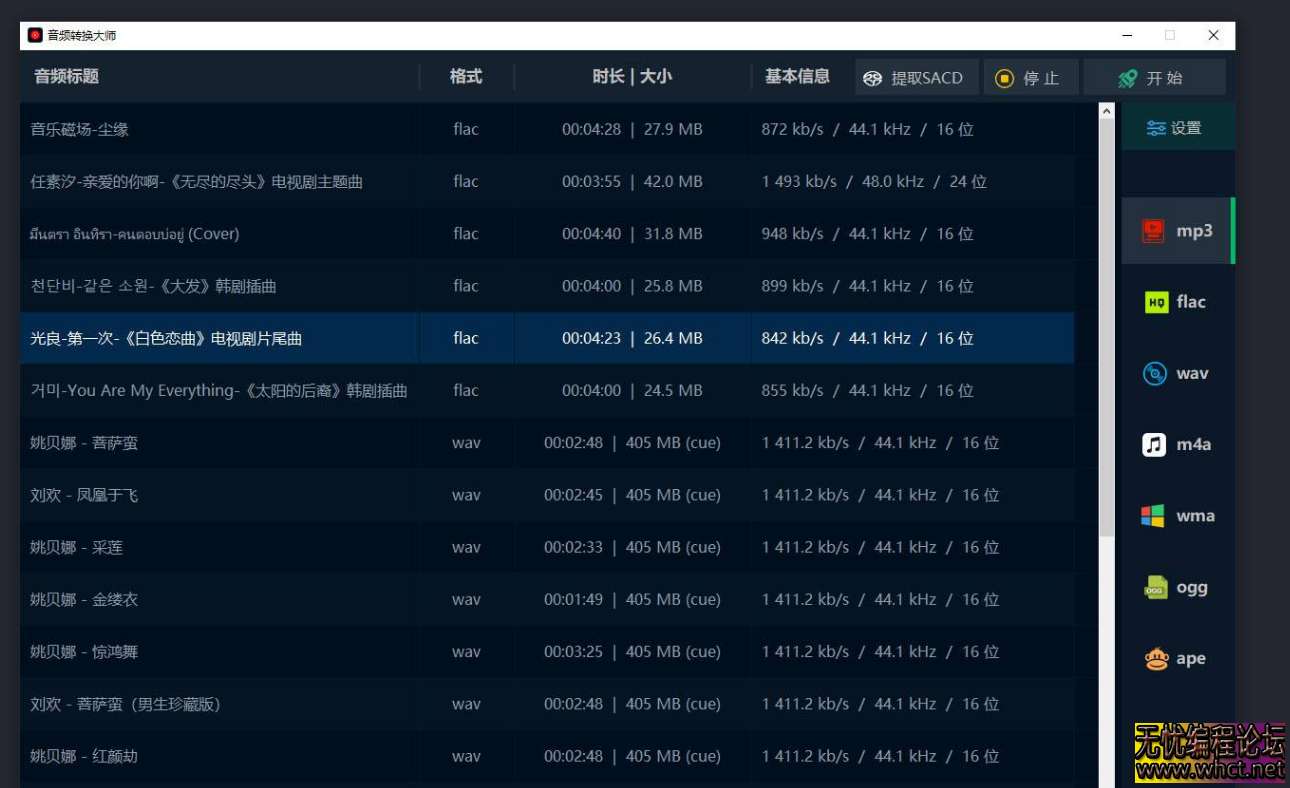The height and width of the screenshot is (788, 1290).
Task: Stop conversion with the 停止 button
Action: pos(1030,77)
